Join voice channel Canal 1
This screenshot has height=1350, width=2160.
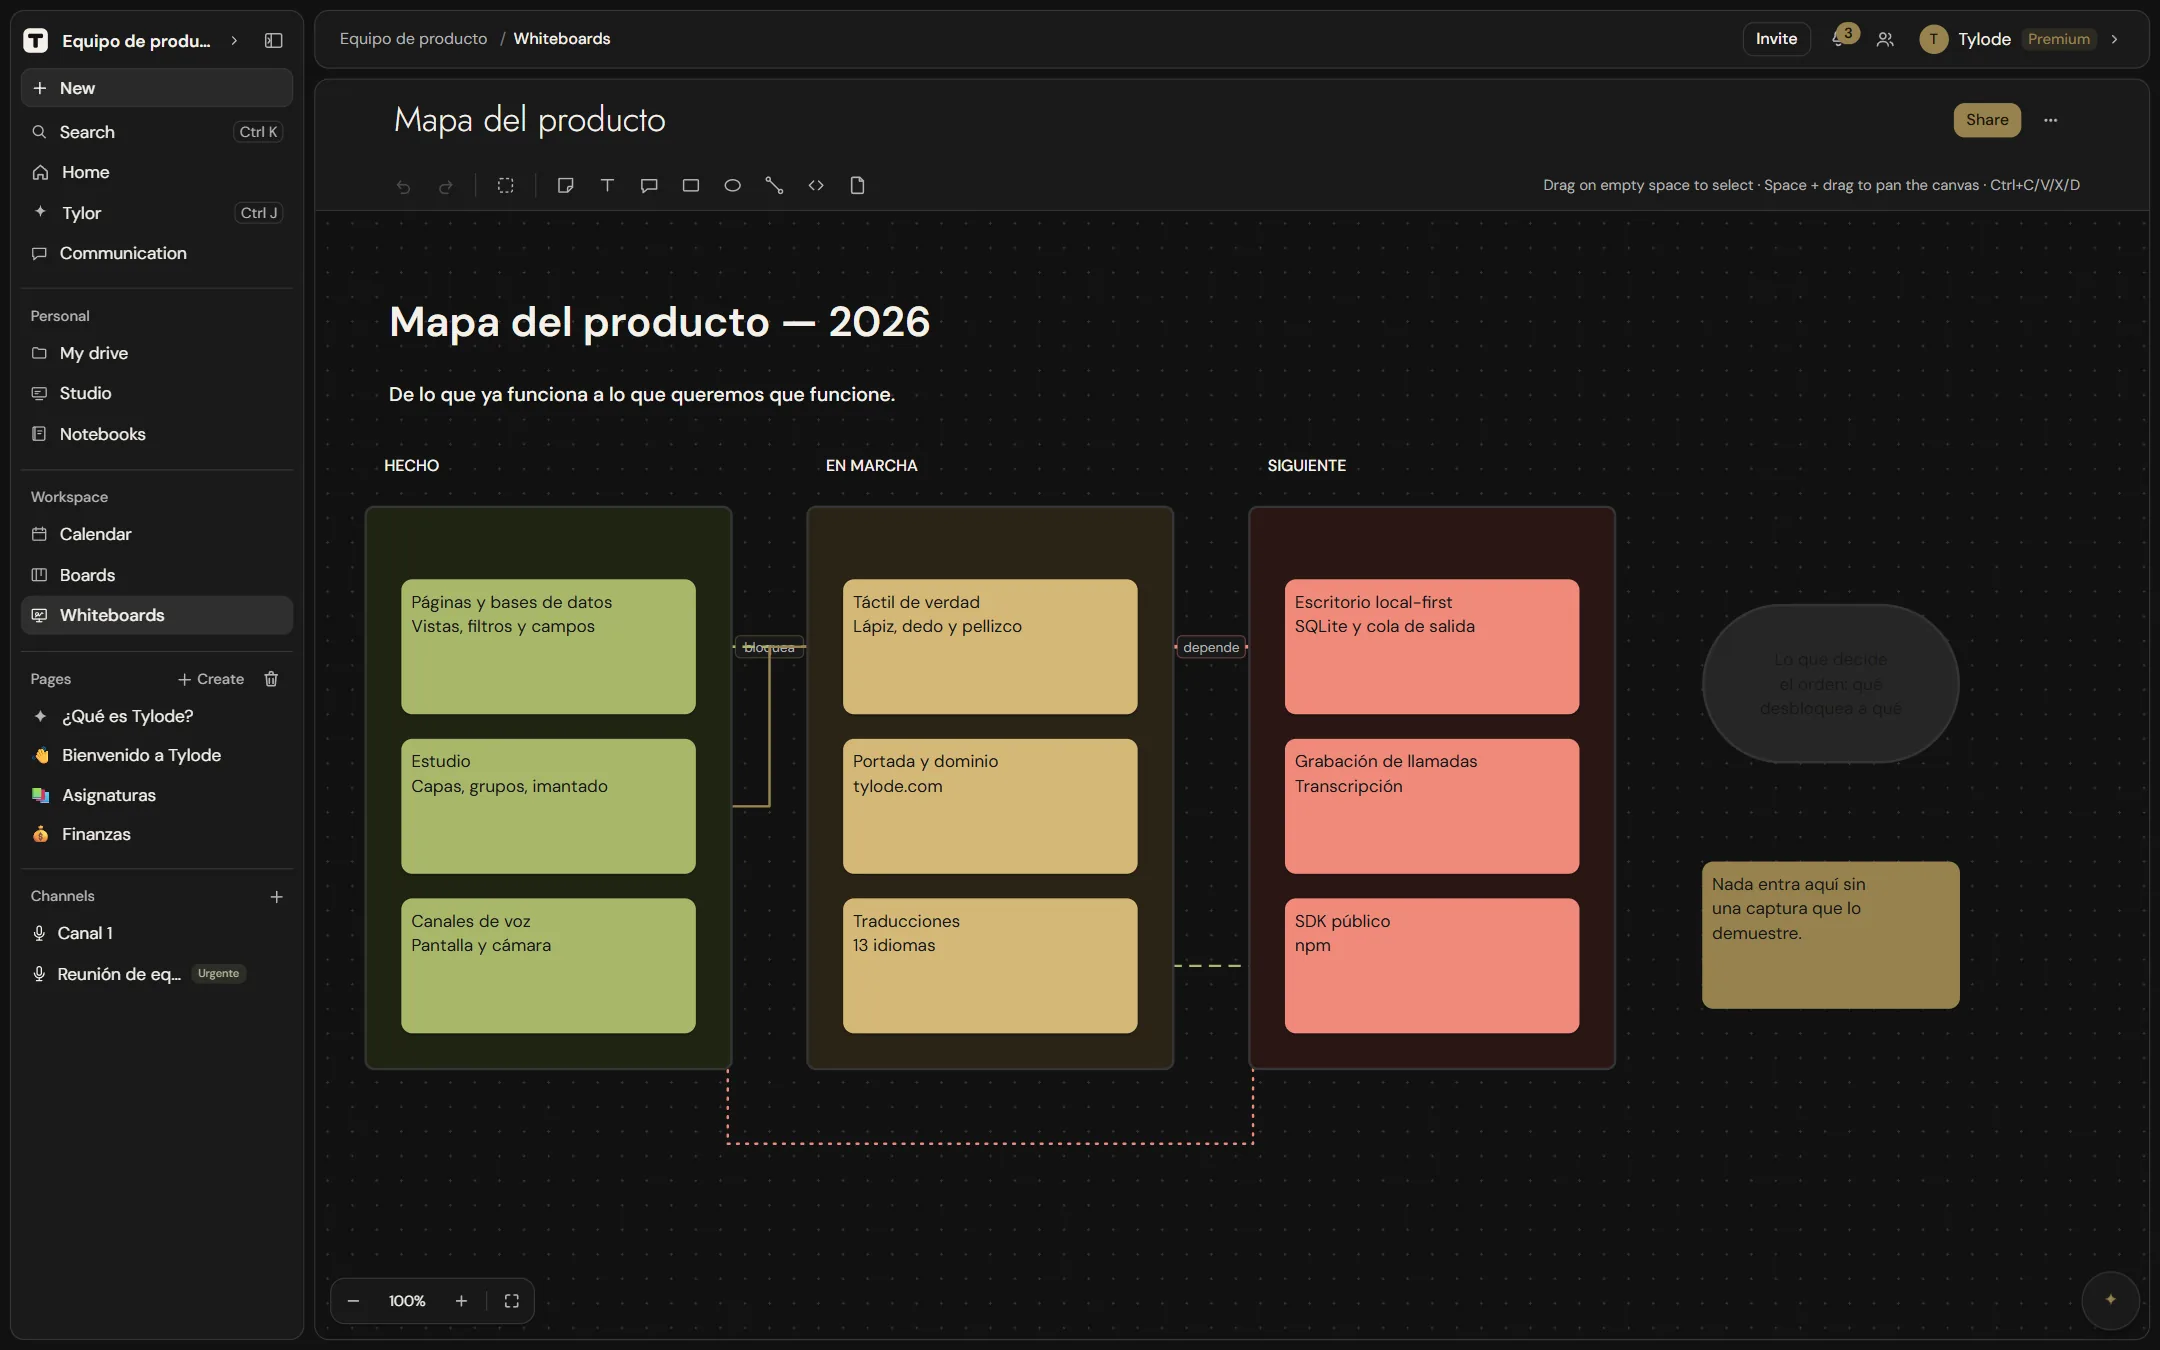tap(157, 933)
